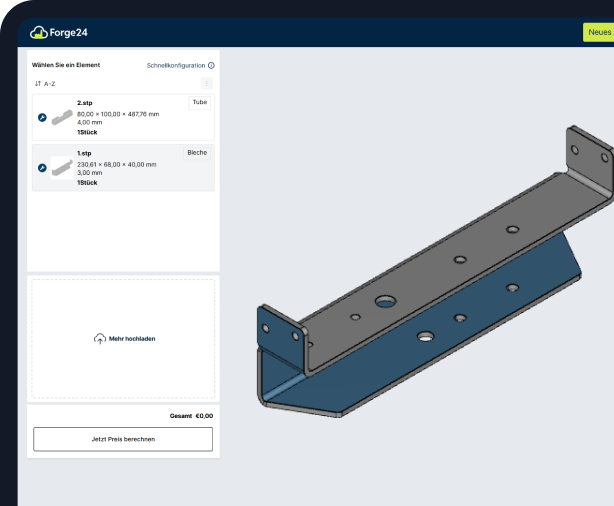Select the 1.stp thumbnail preview

[62, 167]
